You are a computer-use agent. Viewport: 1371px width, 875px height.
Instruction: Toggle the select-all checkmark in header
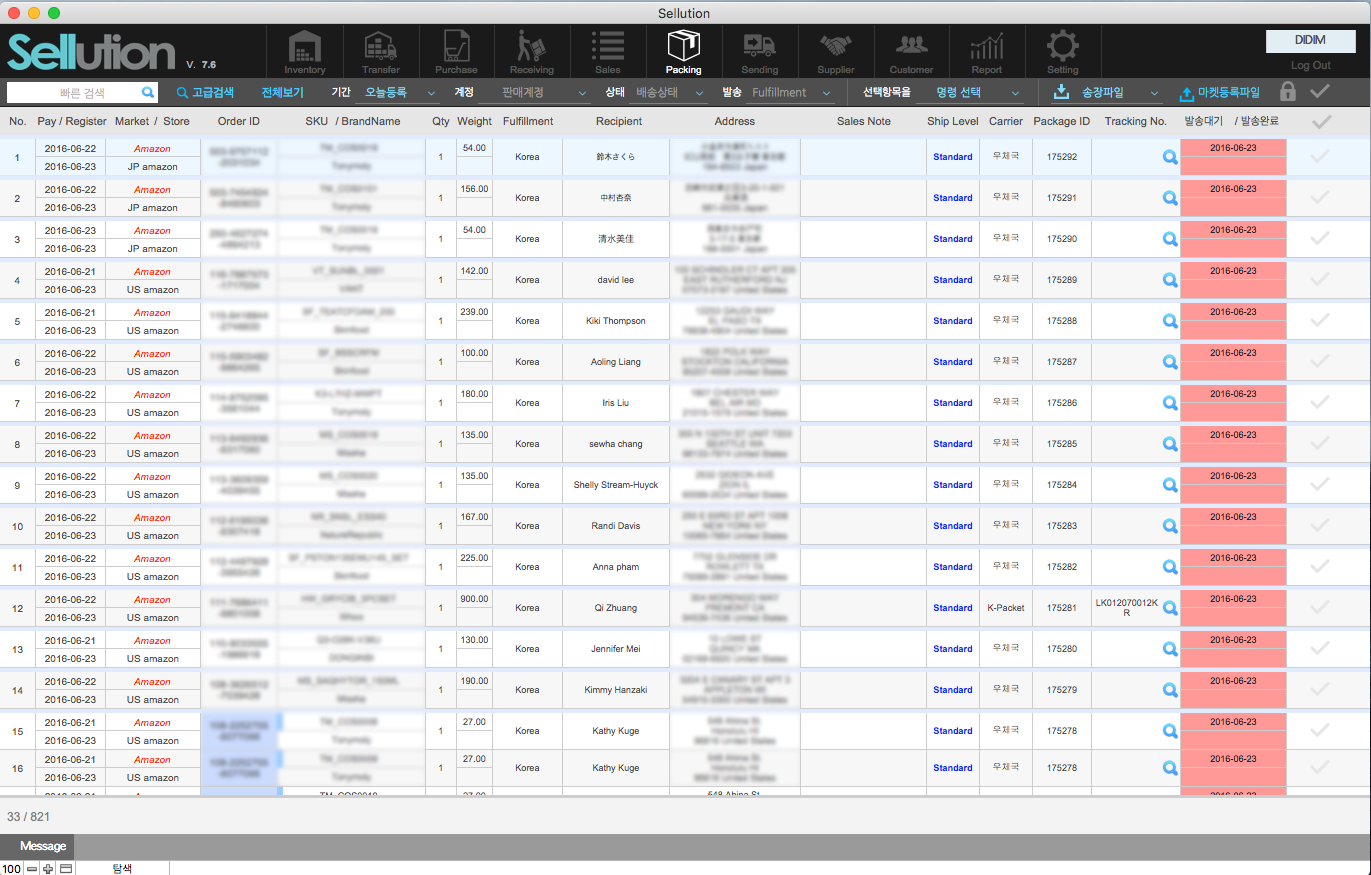[1321, 121]
